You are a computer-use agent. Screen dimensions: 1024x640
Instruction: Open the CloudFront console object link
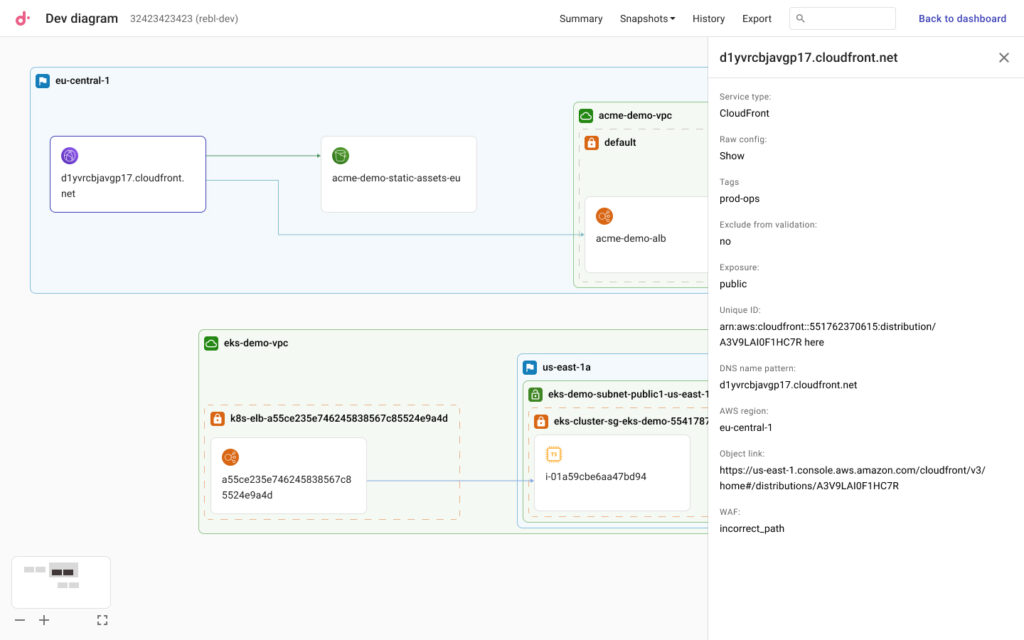point(852,478)
